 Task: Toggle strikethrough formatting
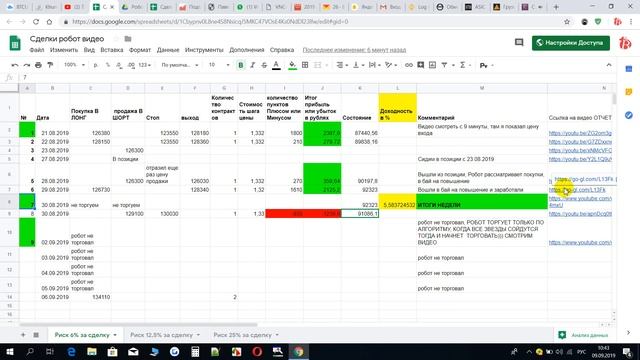click(264, 65)
